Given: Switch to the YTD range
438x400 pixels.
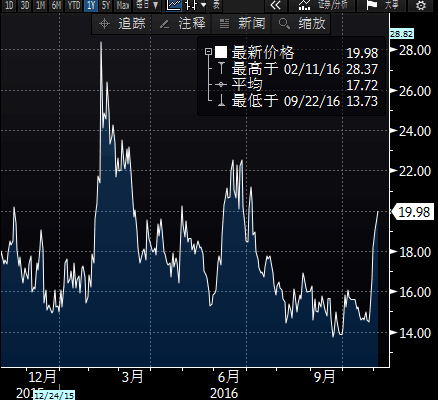Looking at the screenshot, I should click(x=74, y=5).
